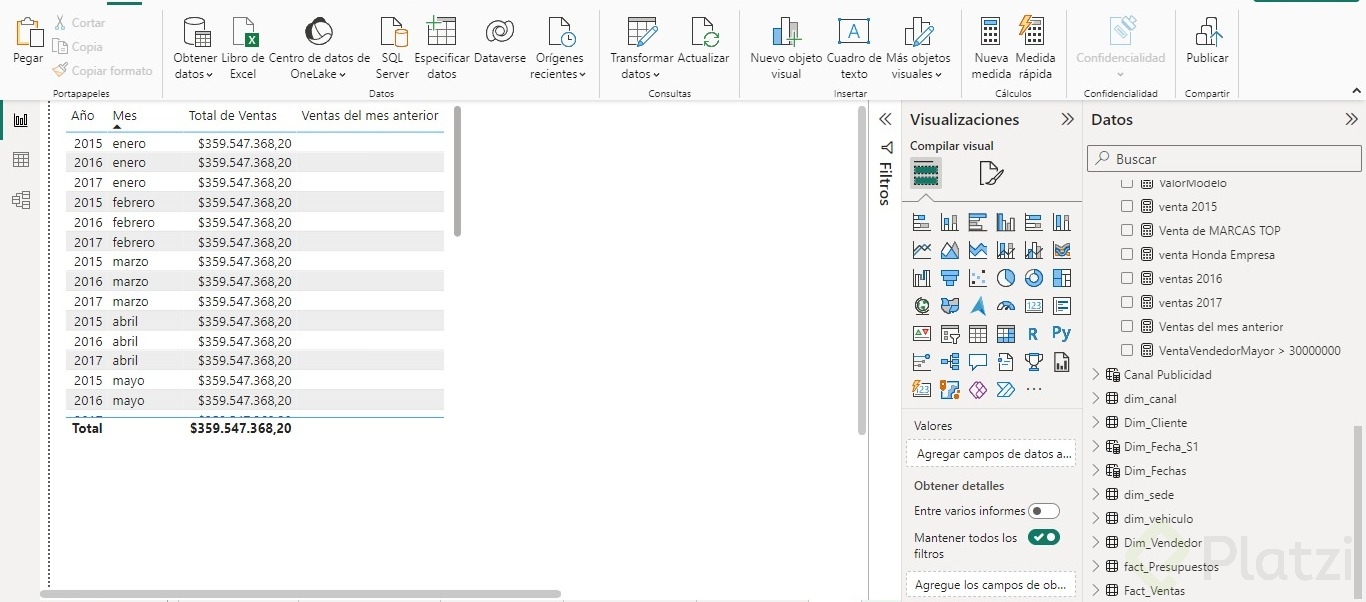Expand the dim_sede table
This screenshot has height=602, width=1366.
tap(1096, 495)
